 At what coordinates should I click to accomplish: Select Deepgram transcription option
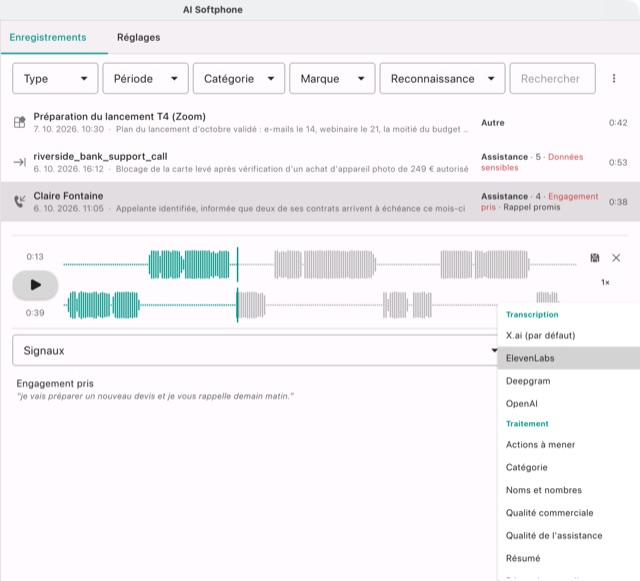[569, 381]
